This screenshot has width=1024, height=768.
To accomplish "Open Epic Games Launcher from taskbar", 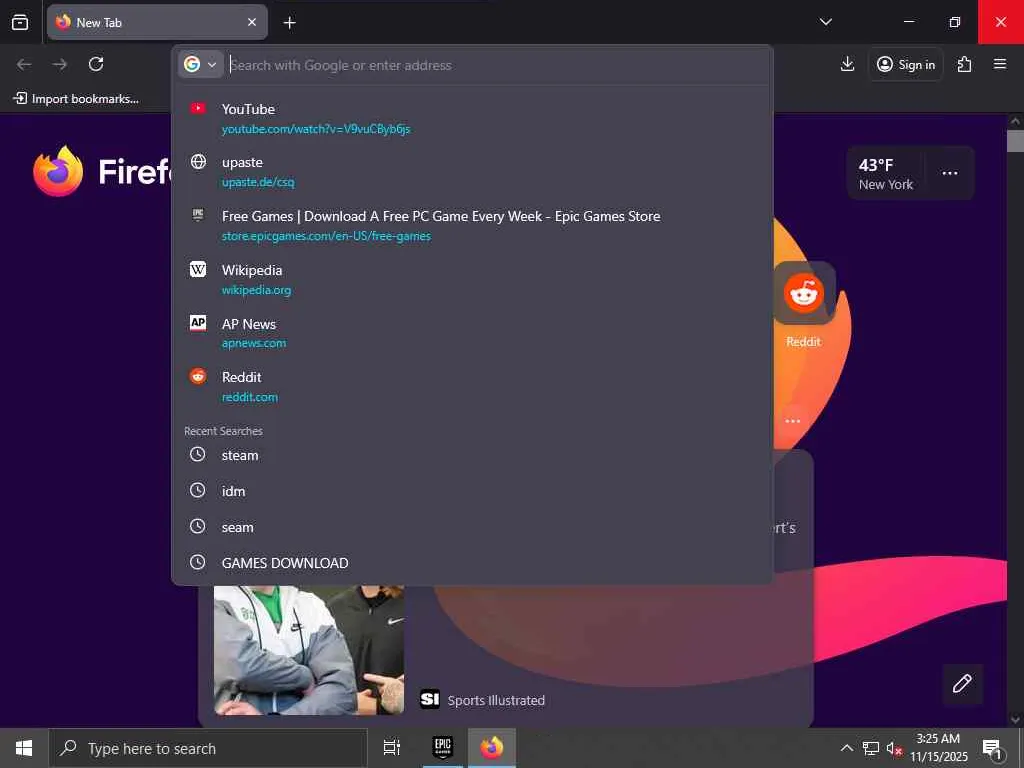I will tap(442, 748).
